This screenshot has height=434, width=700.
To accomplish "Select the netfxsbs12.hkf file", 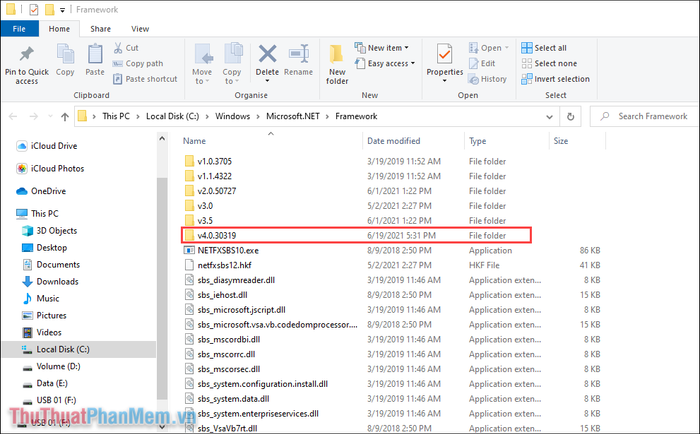I will point(224,265).
